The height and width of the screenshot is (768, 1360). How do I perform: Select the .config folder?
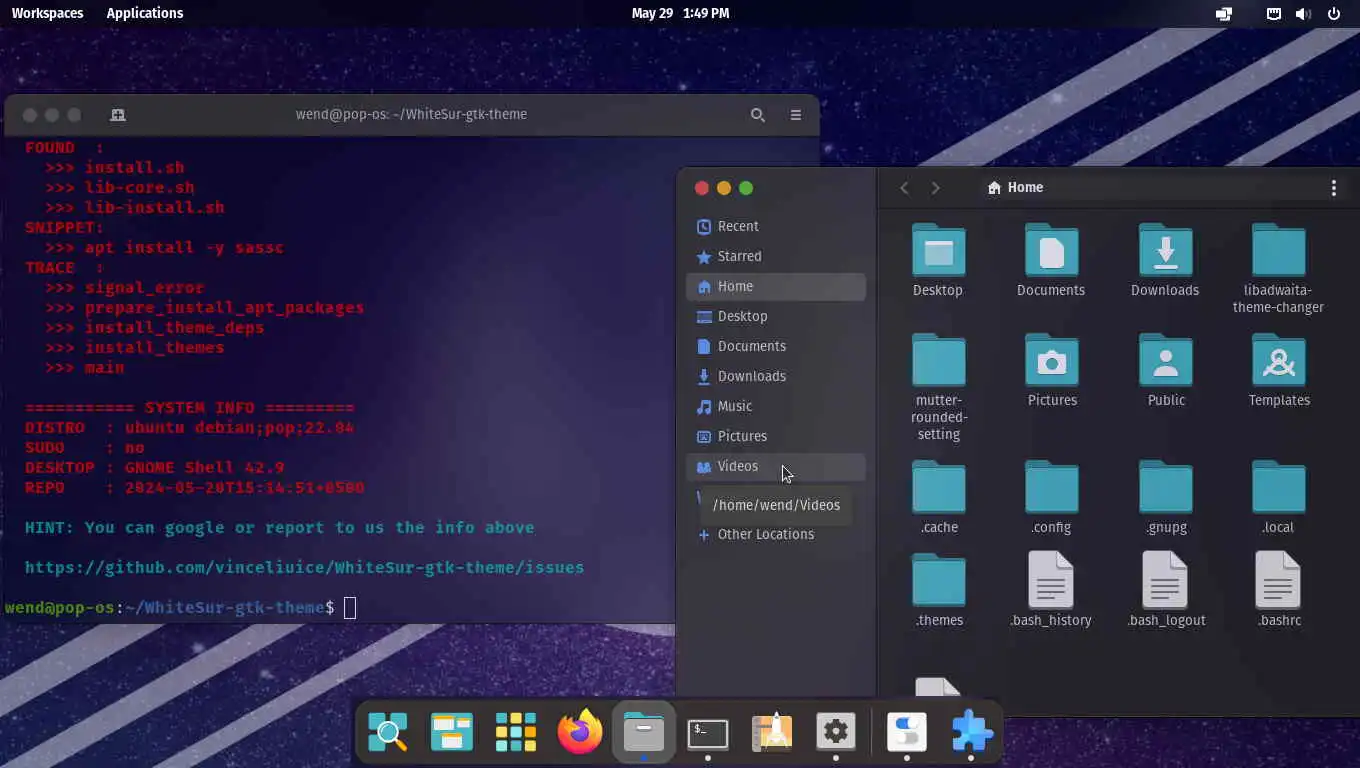click(1052, 497)
